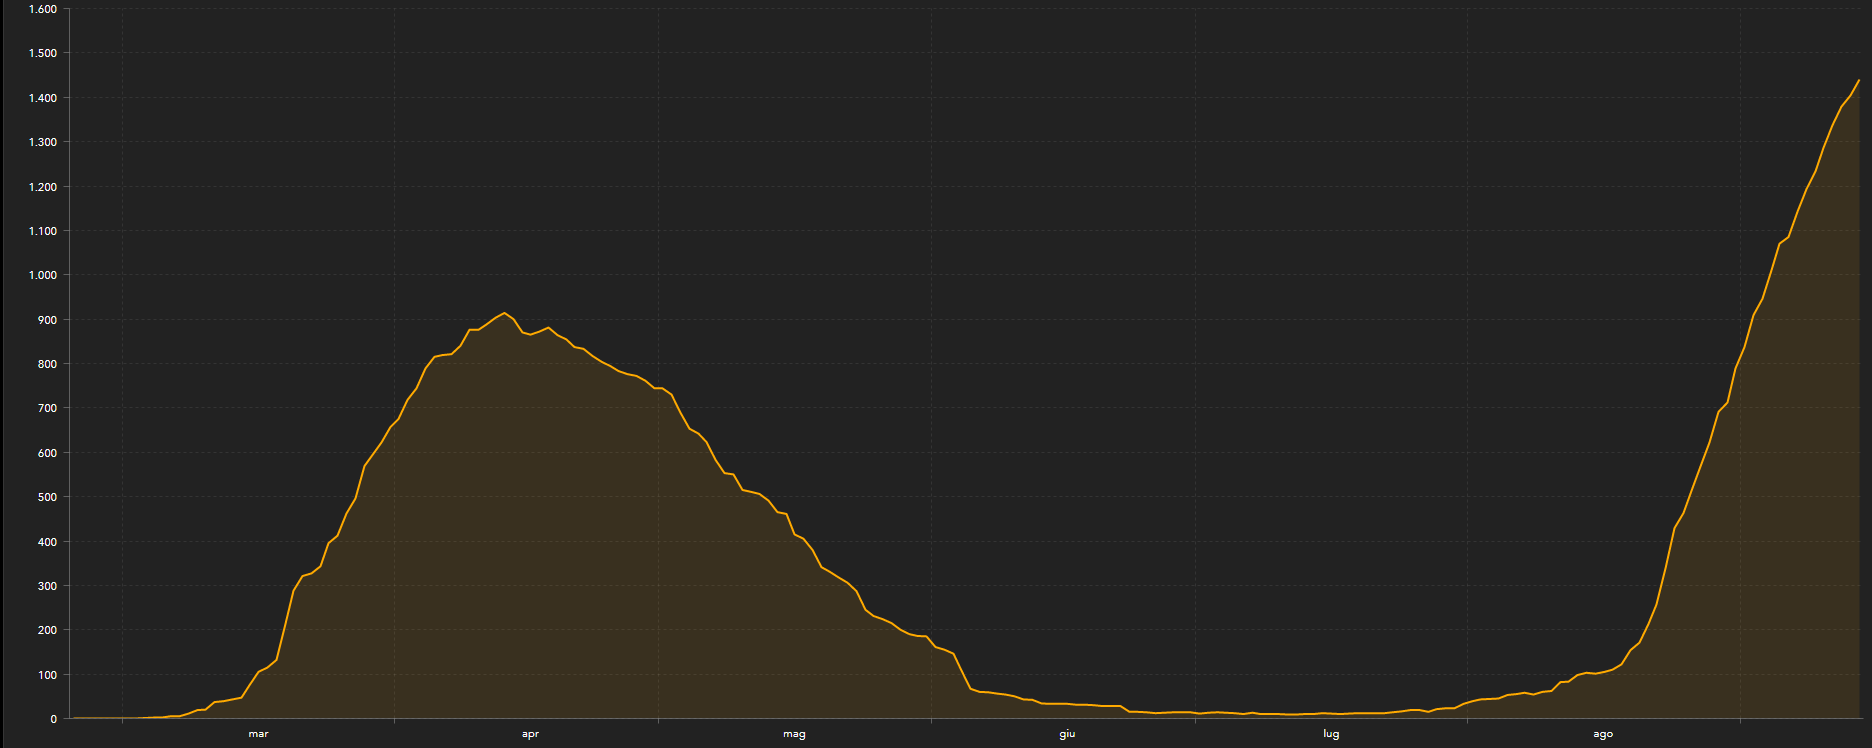
Task: Click the 900 label on the y-axis
Action: pos(47,320)
